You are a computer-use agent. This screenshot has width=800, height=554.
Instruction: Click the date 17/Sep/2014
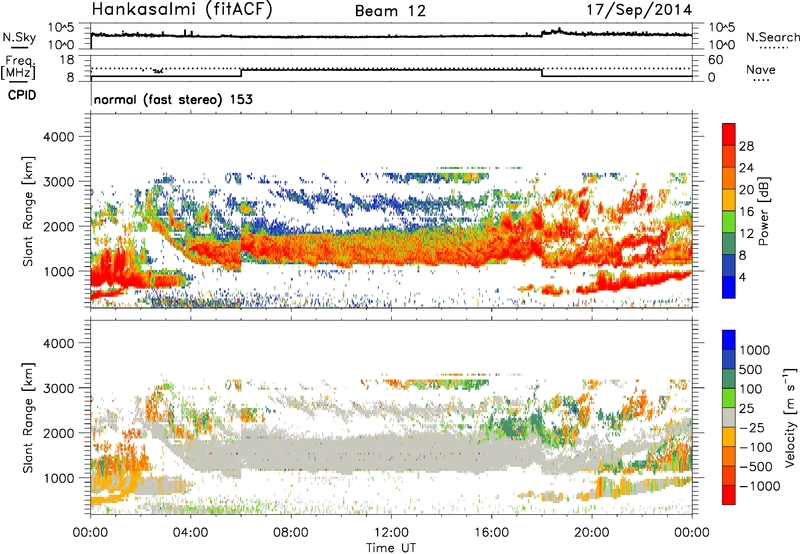click(x=639, y=10)
